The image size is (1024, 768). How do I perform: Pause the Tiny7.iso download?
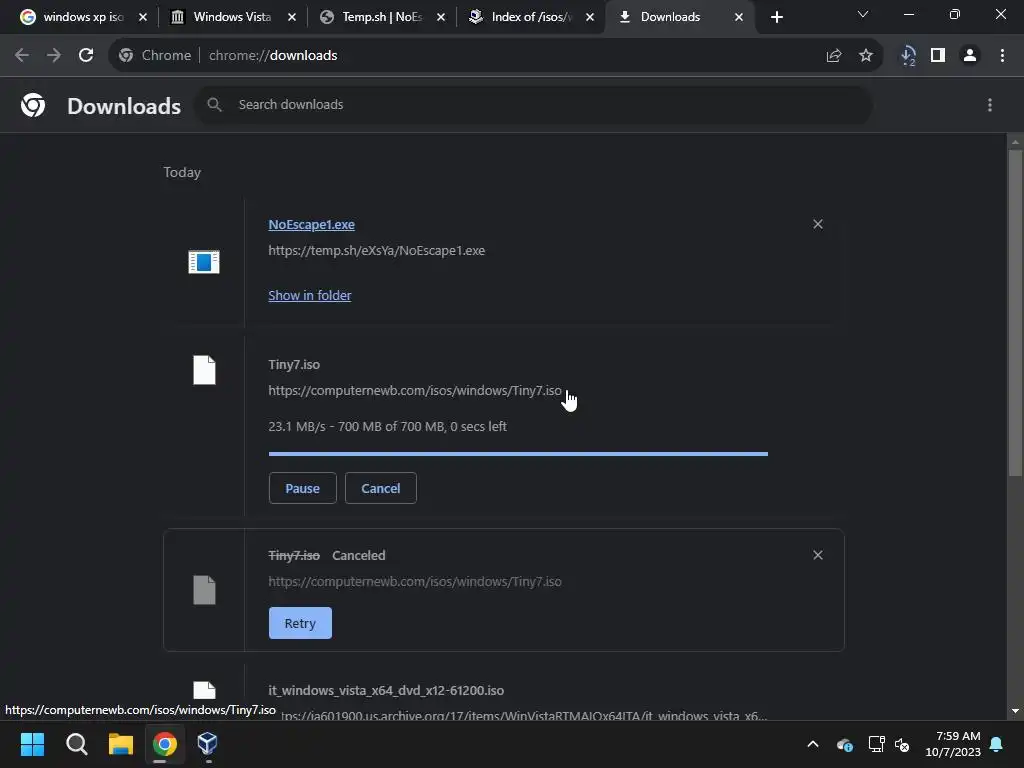302,488
